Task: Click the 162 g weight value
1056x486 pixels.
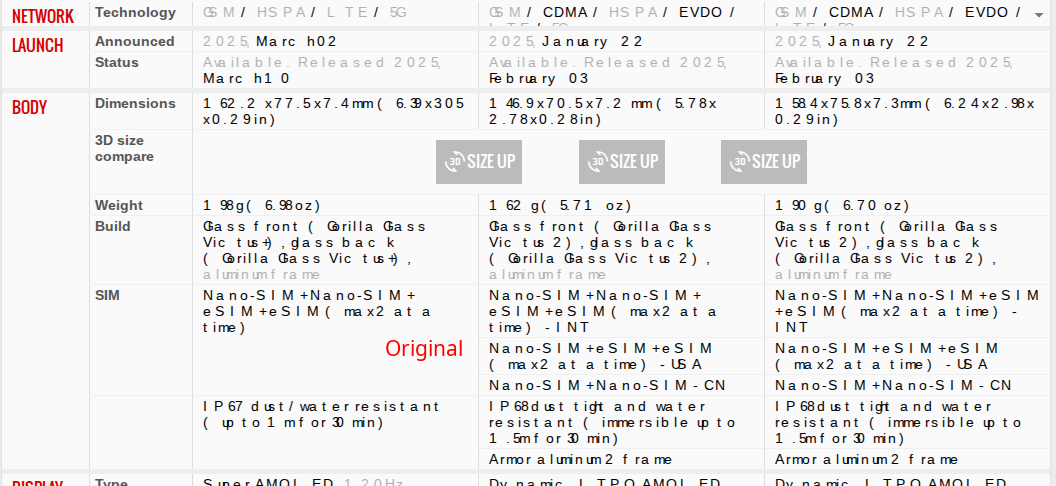Action: (x=559, y=205)
